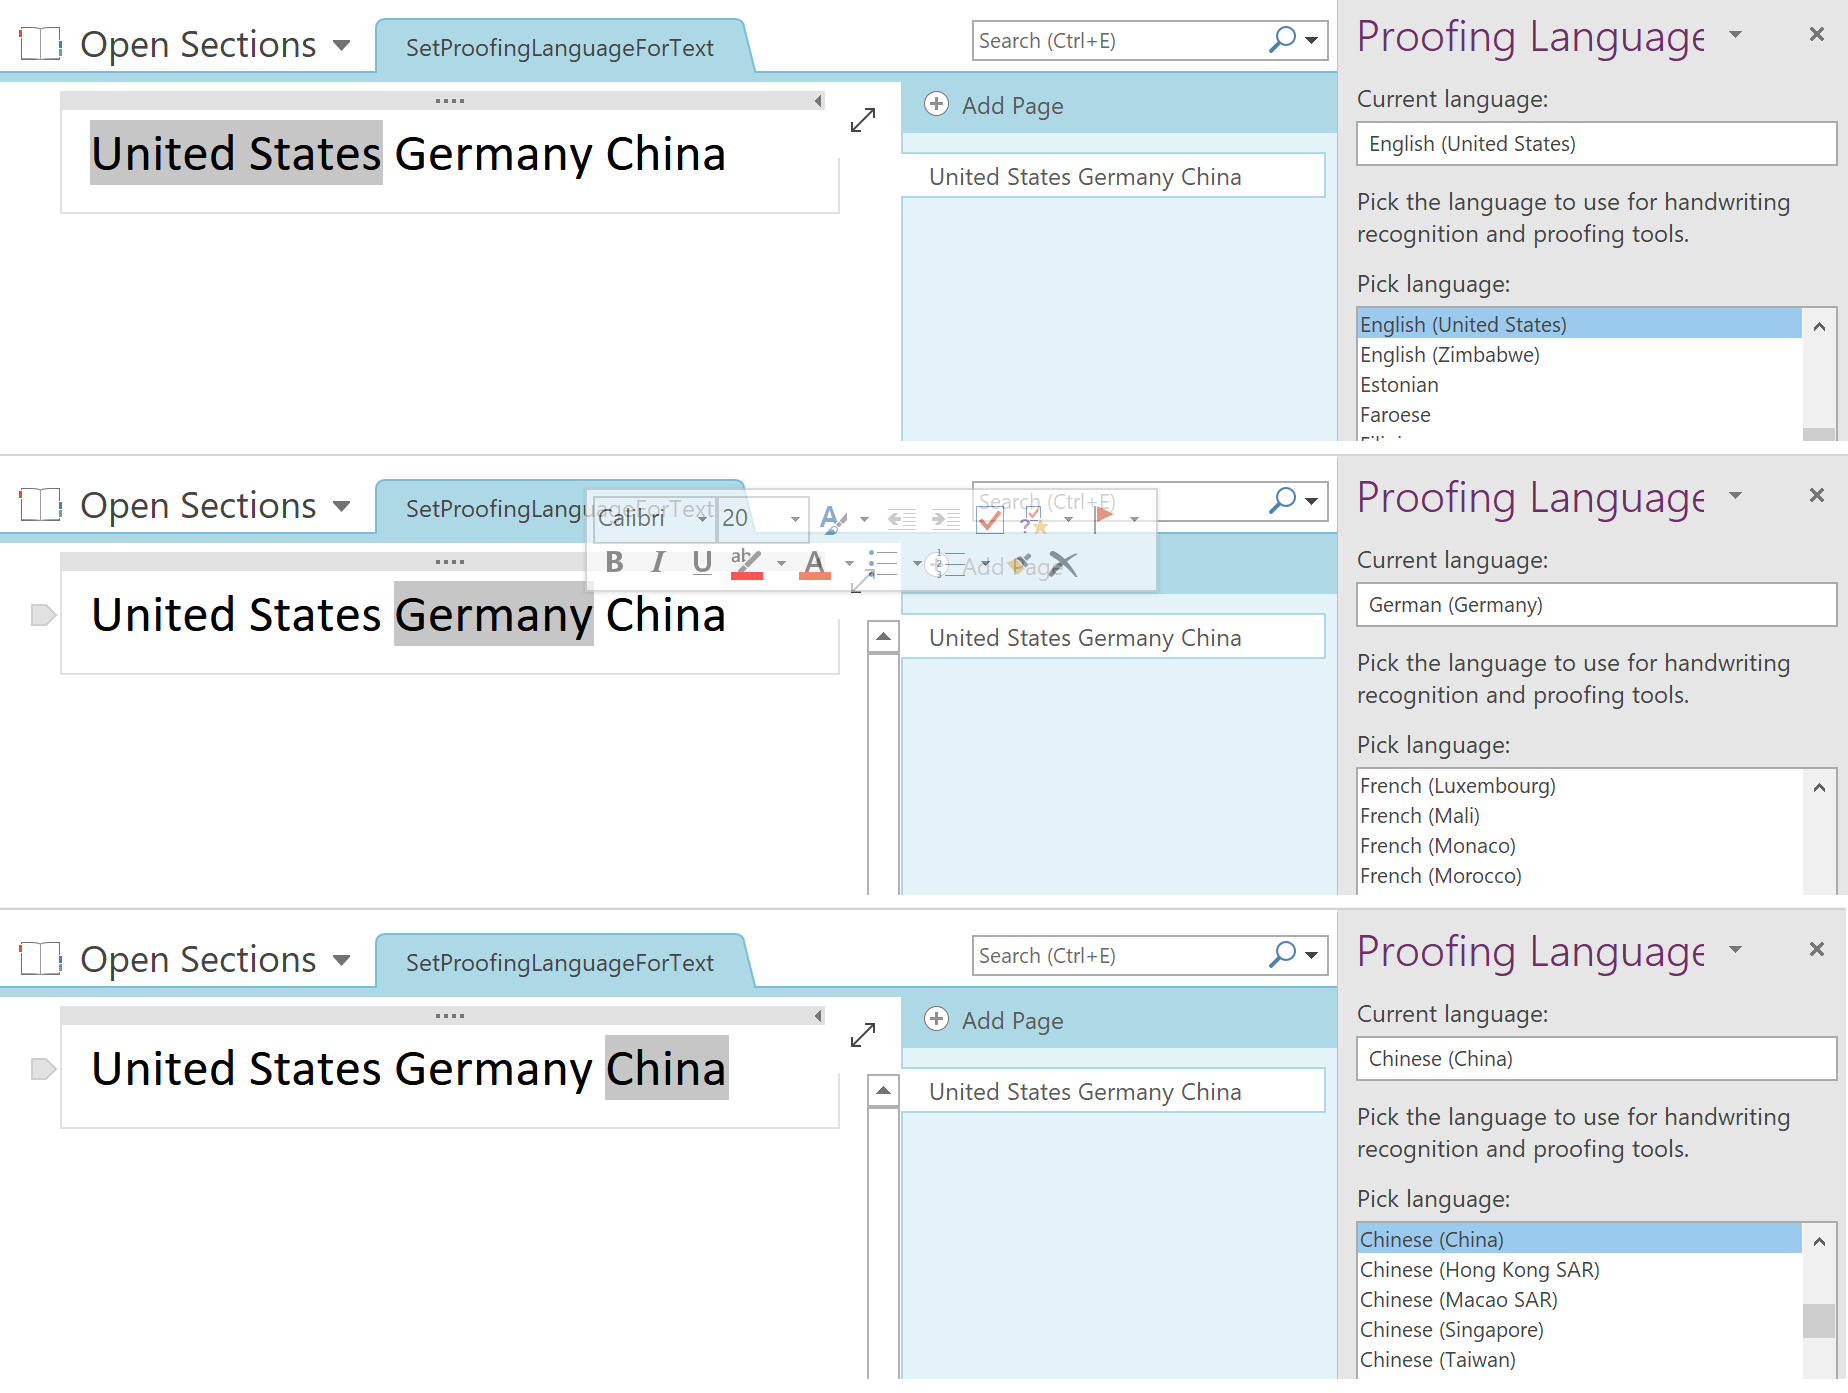Select English (Zimbabwe) in the language list
This screenshot has width=1848, height=1393.
coord(1449,355)
